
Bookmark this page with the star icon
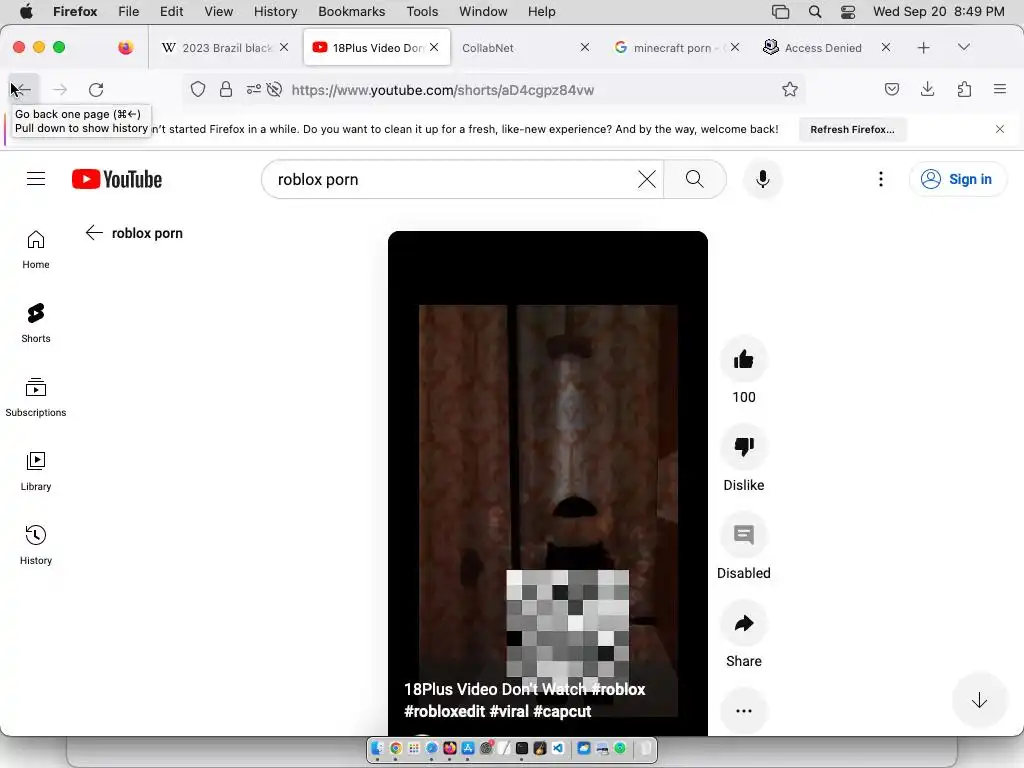tap(790, 89)
